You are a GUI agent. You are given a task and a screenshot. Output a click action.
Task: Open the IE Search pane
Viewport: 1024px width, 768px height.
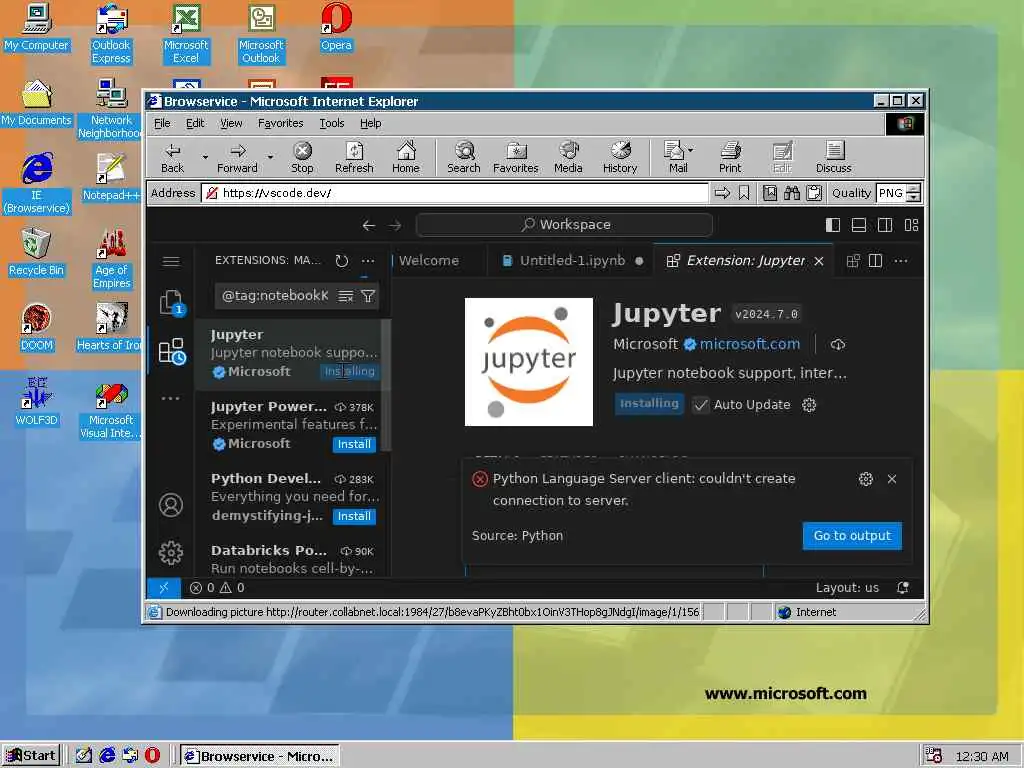464,158
